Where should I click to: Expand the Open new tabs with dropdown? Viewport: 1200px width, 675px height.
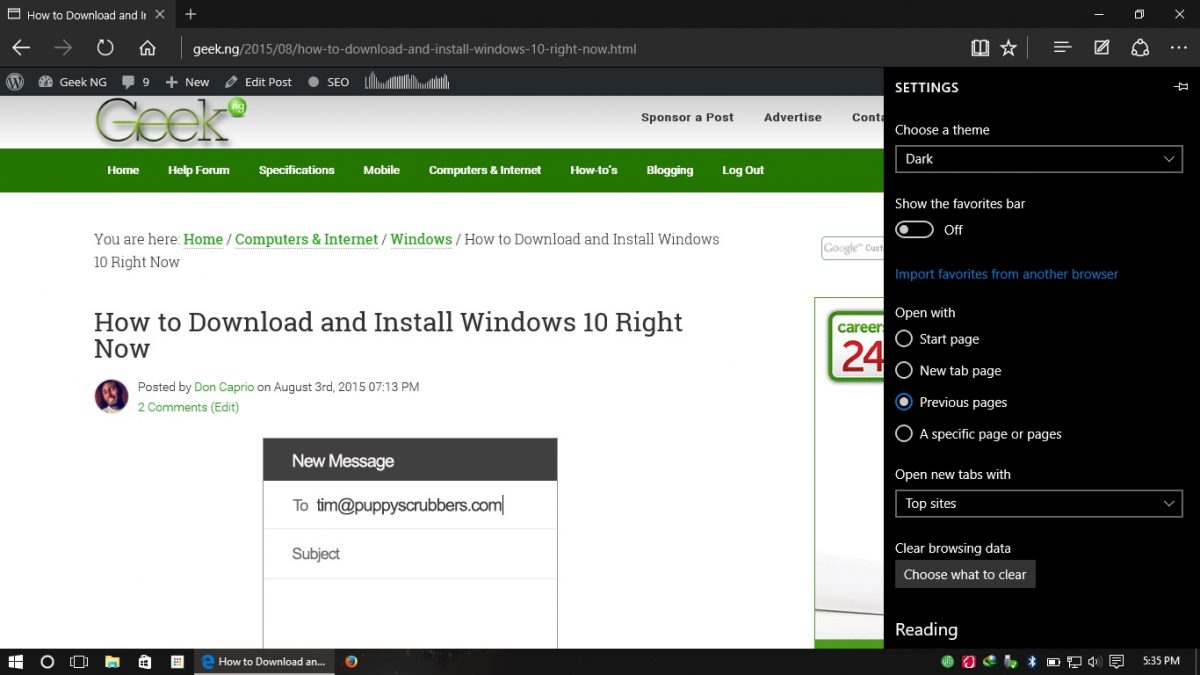1038,504
